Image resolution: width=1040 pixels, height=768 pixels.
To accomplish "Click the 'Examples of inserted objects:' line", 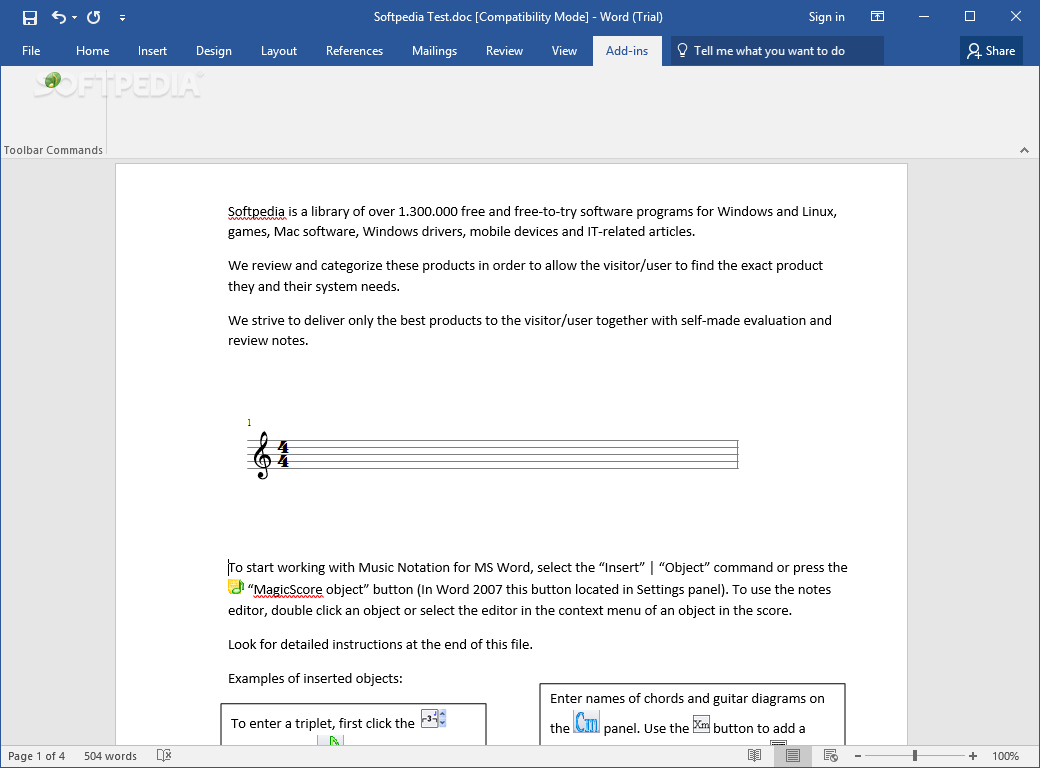I will tap(315, 678).
